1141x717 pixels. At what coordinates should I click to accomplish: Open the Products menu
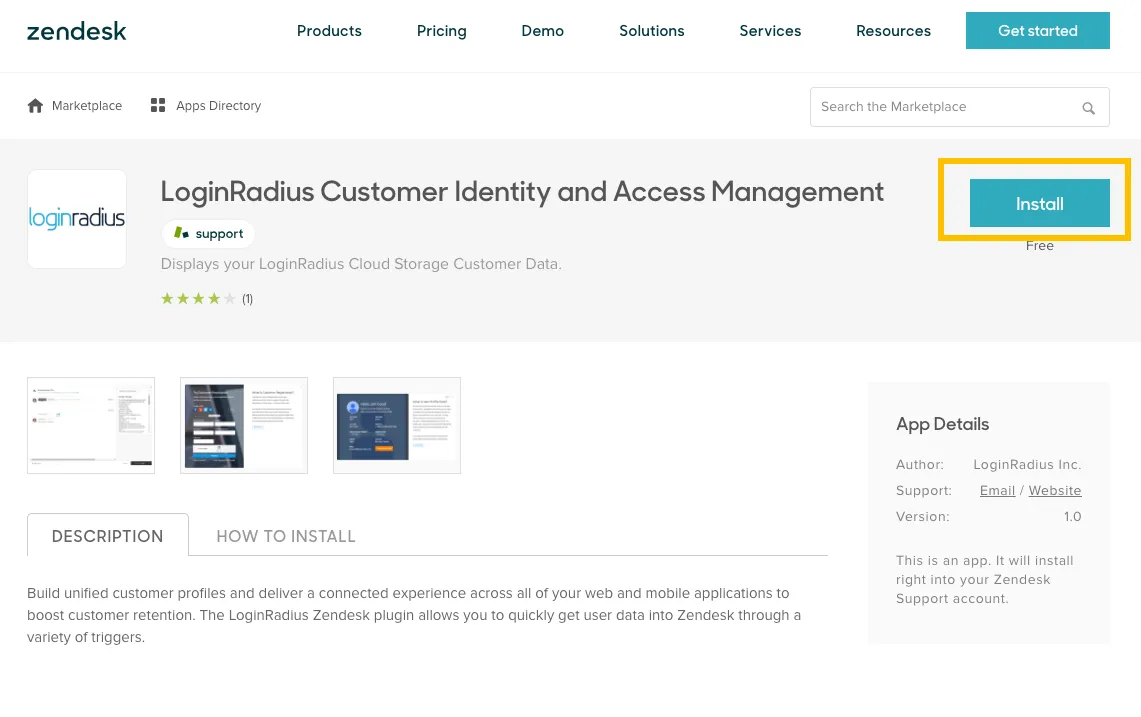click(329, 31)
